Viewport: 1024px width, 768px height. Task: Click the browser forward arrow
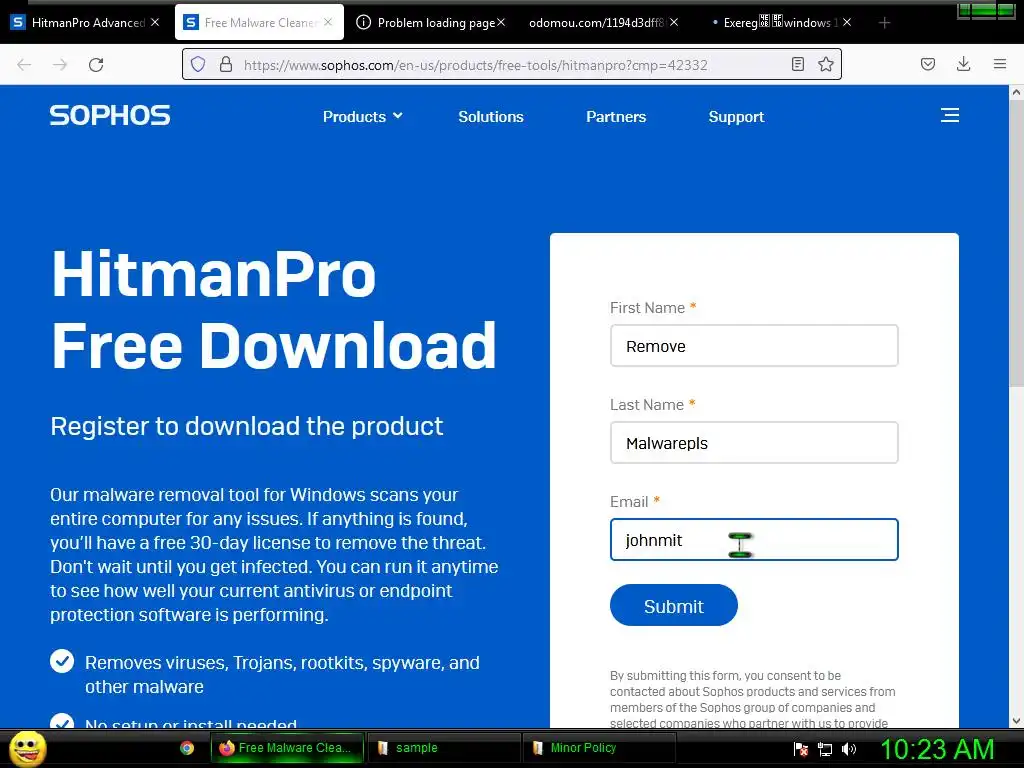pyautogui.click(x=60, y=65)
